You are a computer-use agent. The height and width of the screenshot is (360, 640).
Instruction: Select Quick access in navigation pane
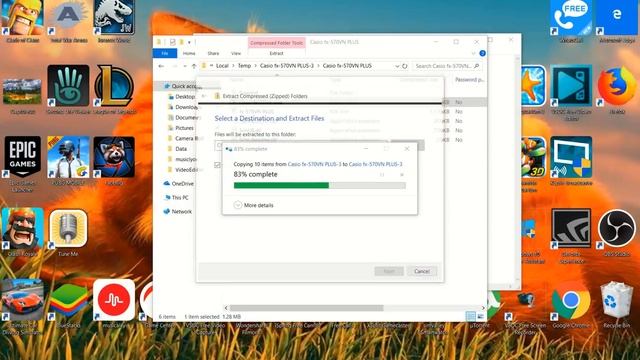click(x=183, y=86)
